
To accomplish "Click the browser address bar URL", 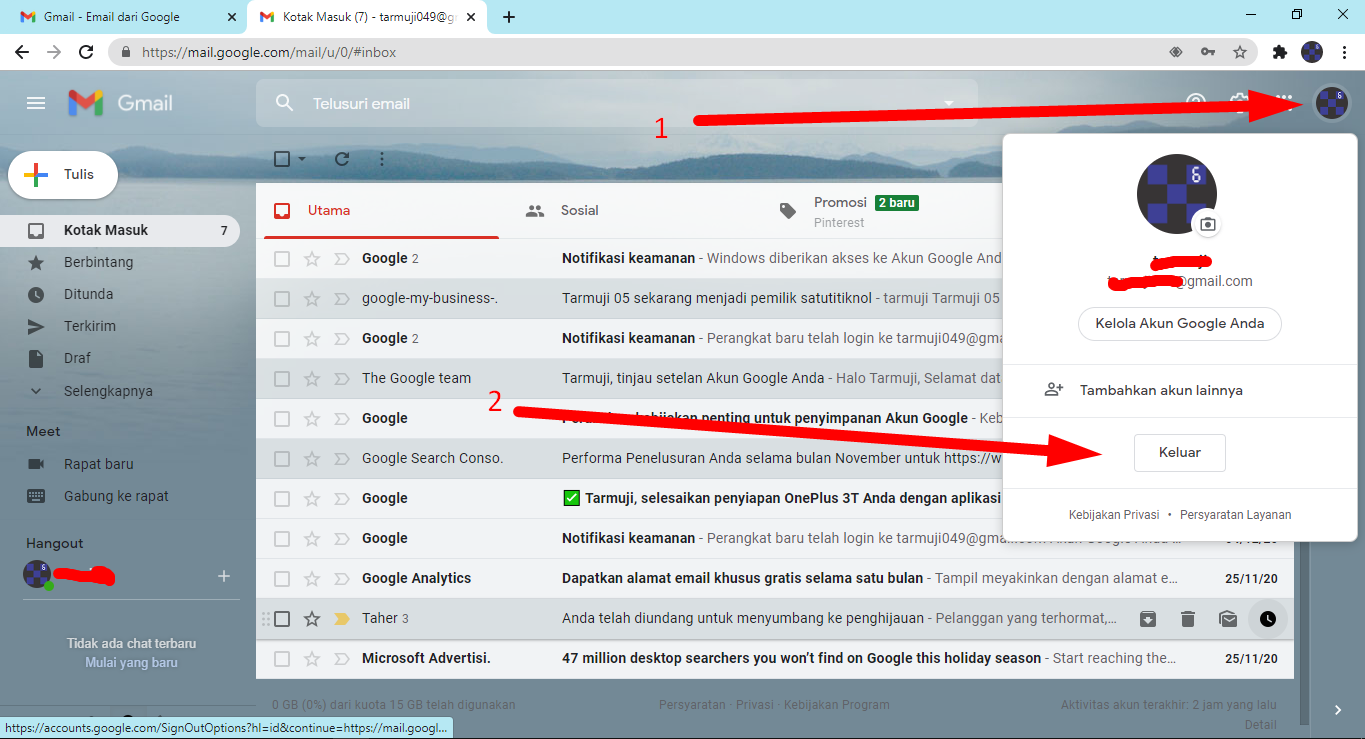I will (x=269, y=52).
